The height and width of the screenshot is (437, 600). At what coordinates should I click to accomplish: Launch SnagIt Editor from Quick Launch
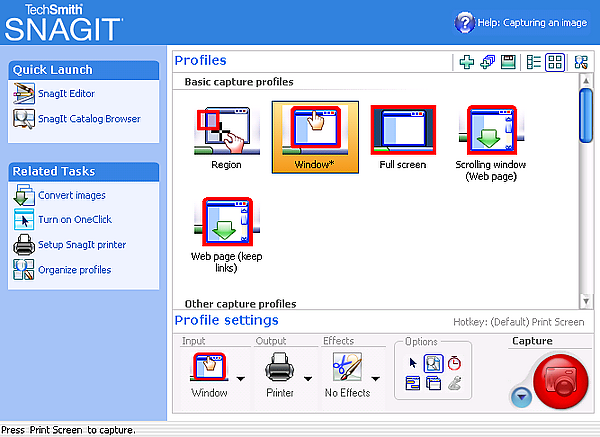tap(54, 93)
